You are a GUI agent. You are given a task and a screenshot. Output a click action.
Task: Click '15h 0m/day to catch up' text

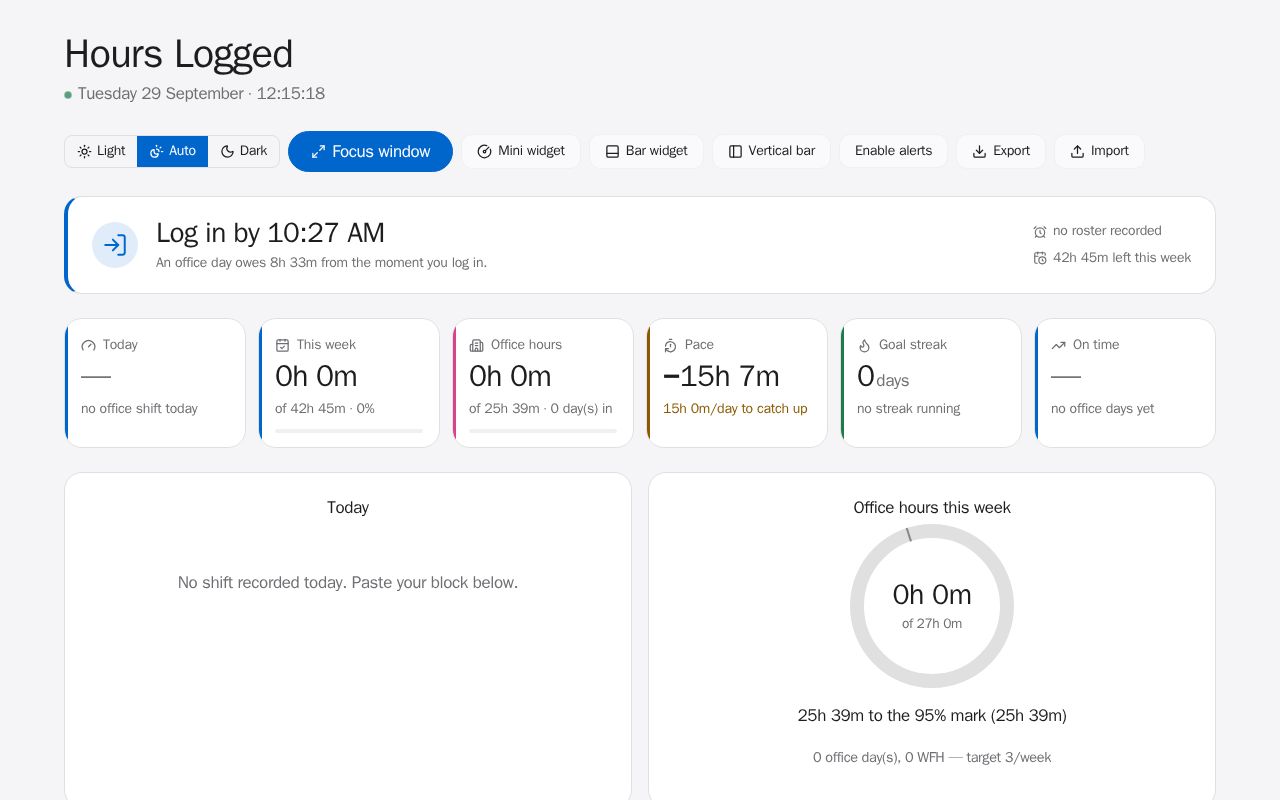735,409
